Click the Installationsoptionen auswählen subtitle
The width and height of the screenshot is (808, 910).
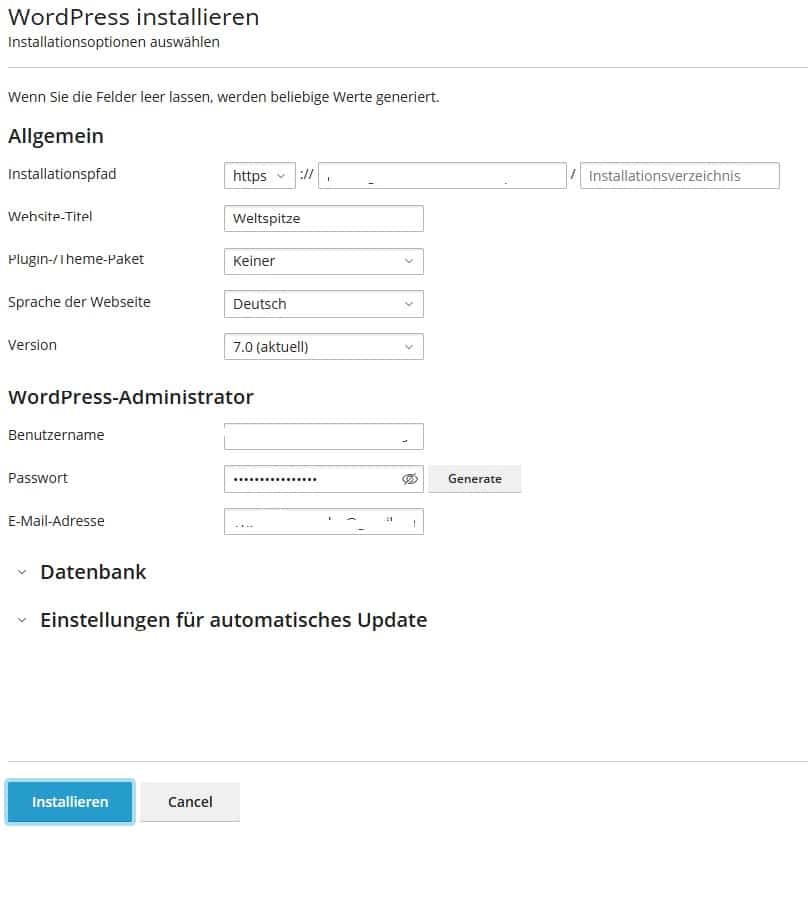pyautogui.click(x=114, y=42)
